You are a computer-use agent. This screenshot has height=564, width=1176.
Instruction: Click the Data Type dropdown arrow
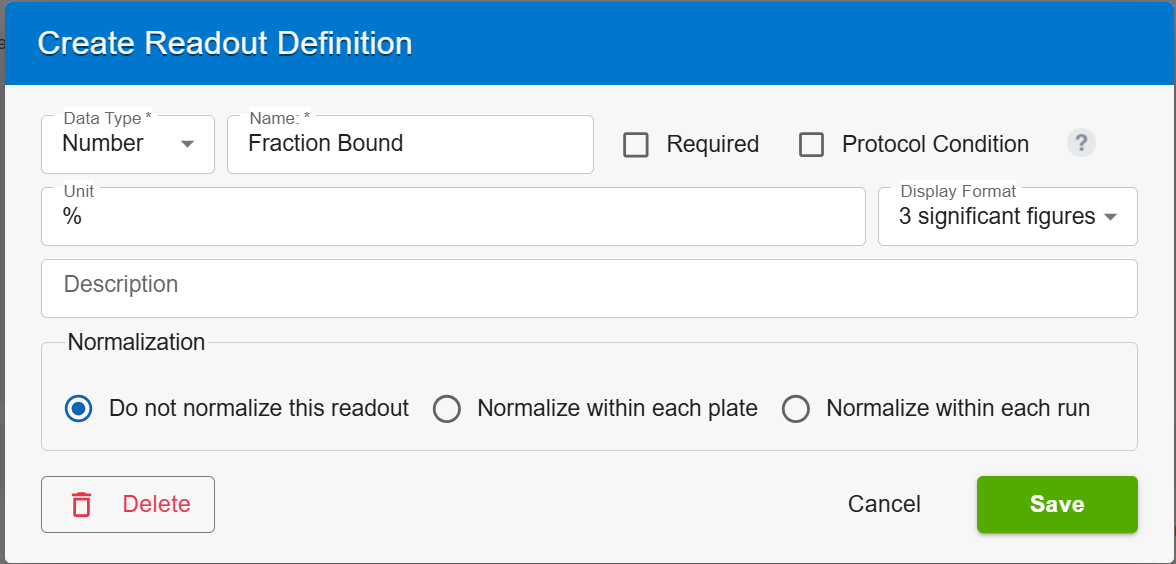188,144
